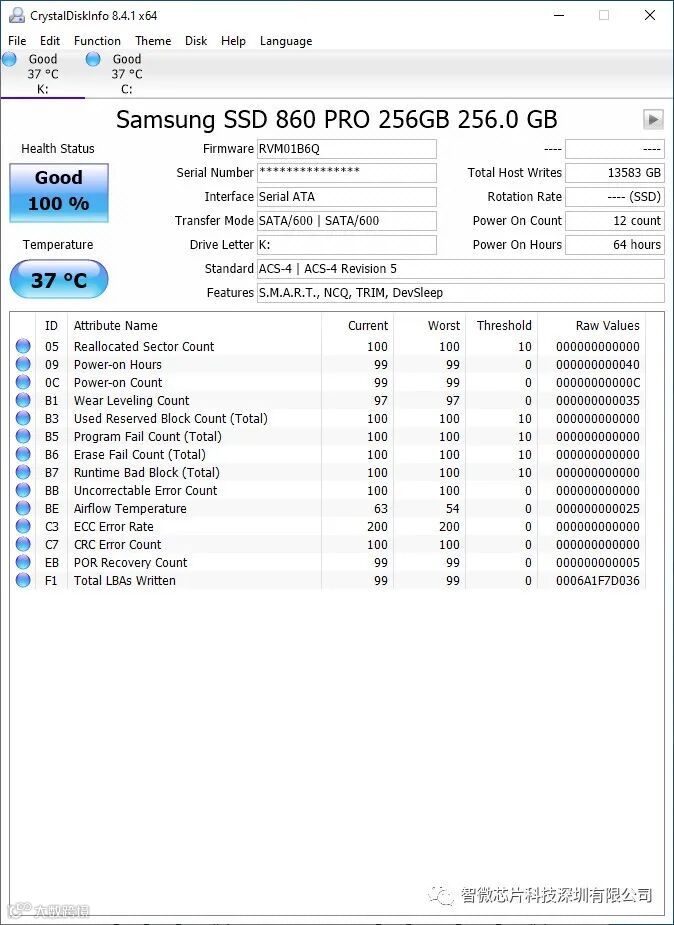Click the Power On Hours value 64 hours
The width and height of the screenshot is (674, 925).
(x=614, y=244)
